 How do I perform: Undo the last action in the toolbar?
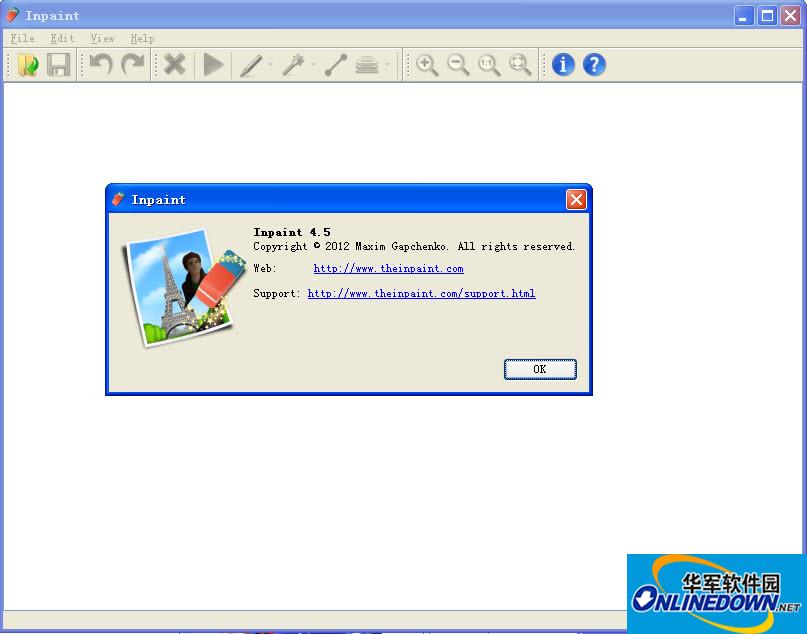[101, 65]
